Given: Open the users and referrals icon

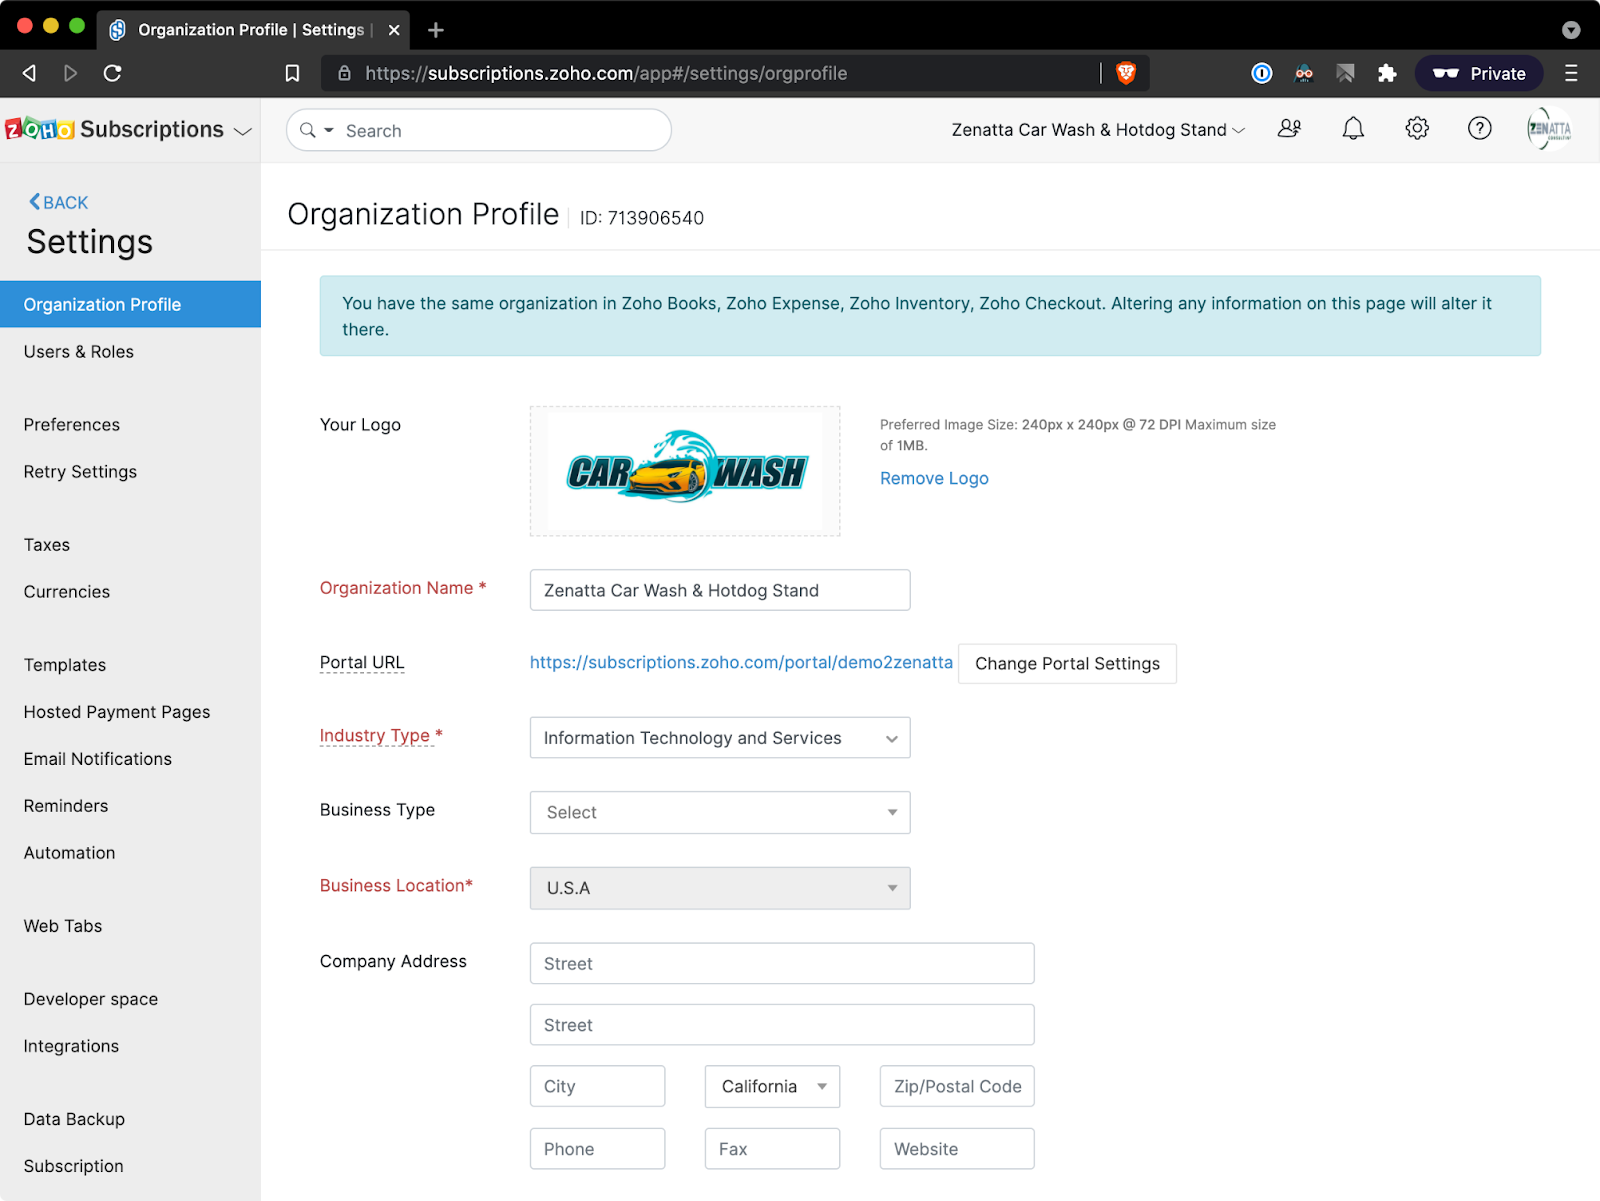Looking at the screenshot, I should tap(1290, 129).
